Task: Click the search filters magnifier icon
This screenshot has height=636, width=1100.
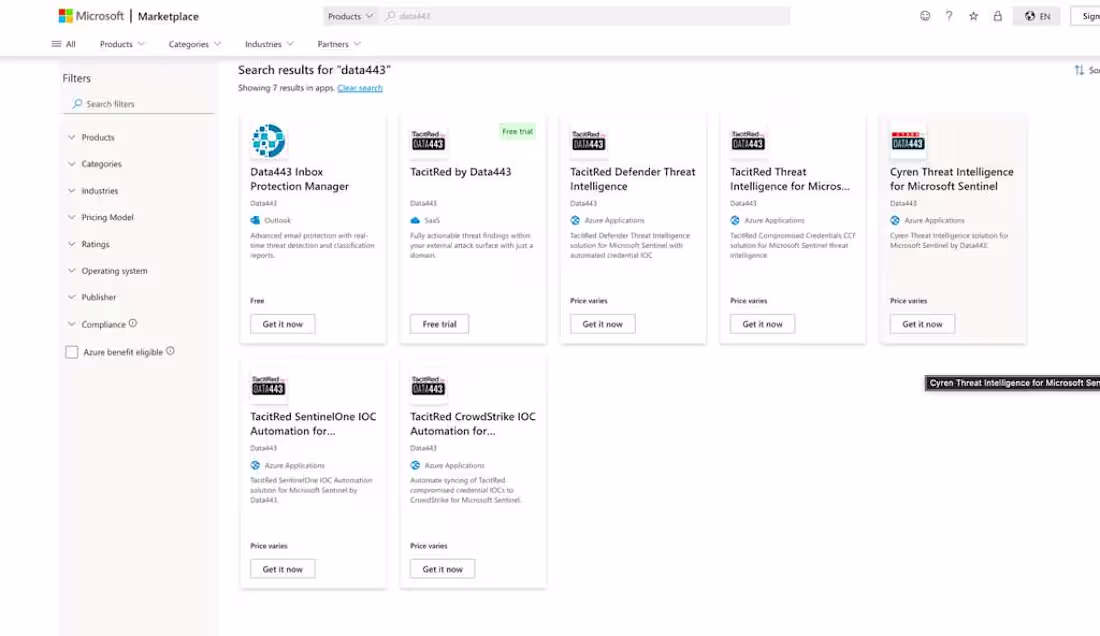Action: [x=77, y=103]
